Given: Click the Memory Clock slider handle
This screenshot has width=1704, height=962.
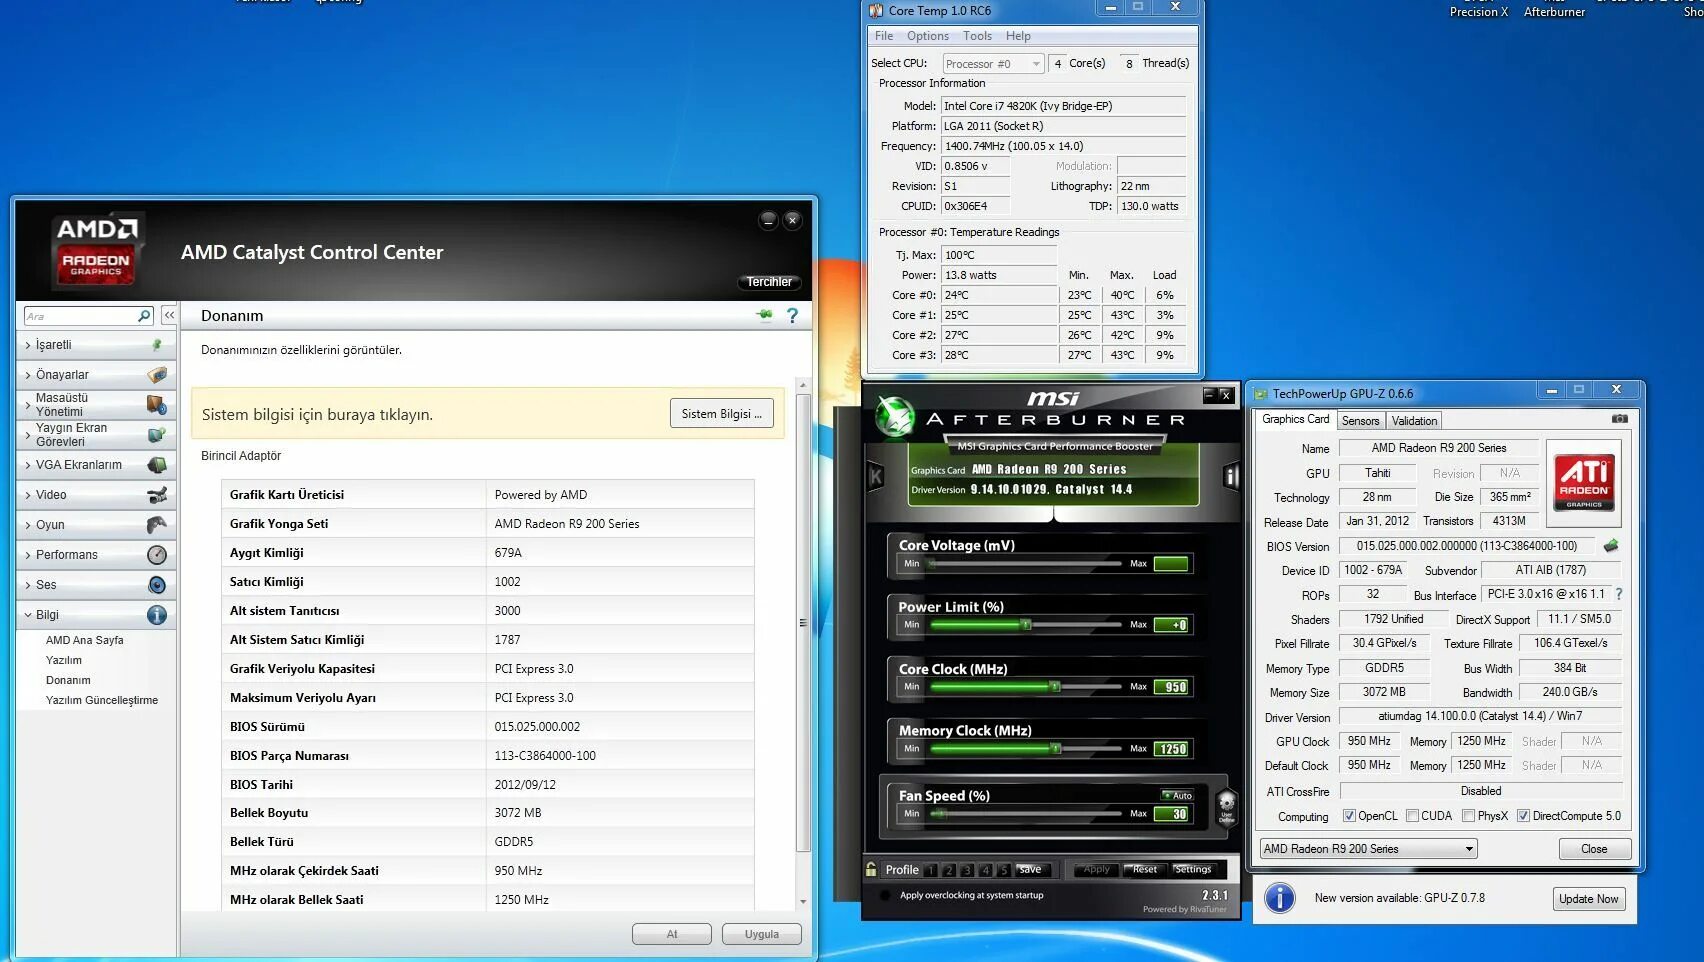Looking at the screenshot, I should 1055,749.
